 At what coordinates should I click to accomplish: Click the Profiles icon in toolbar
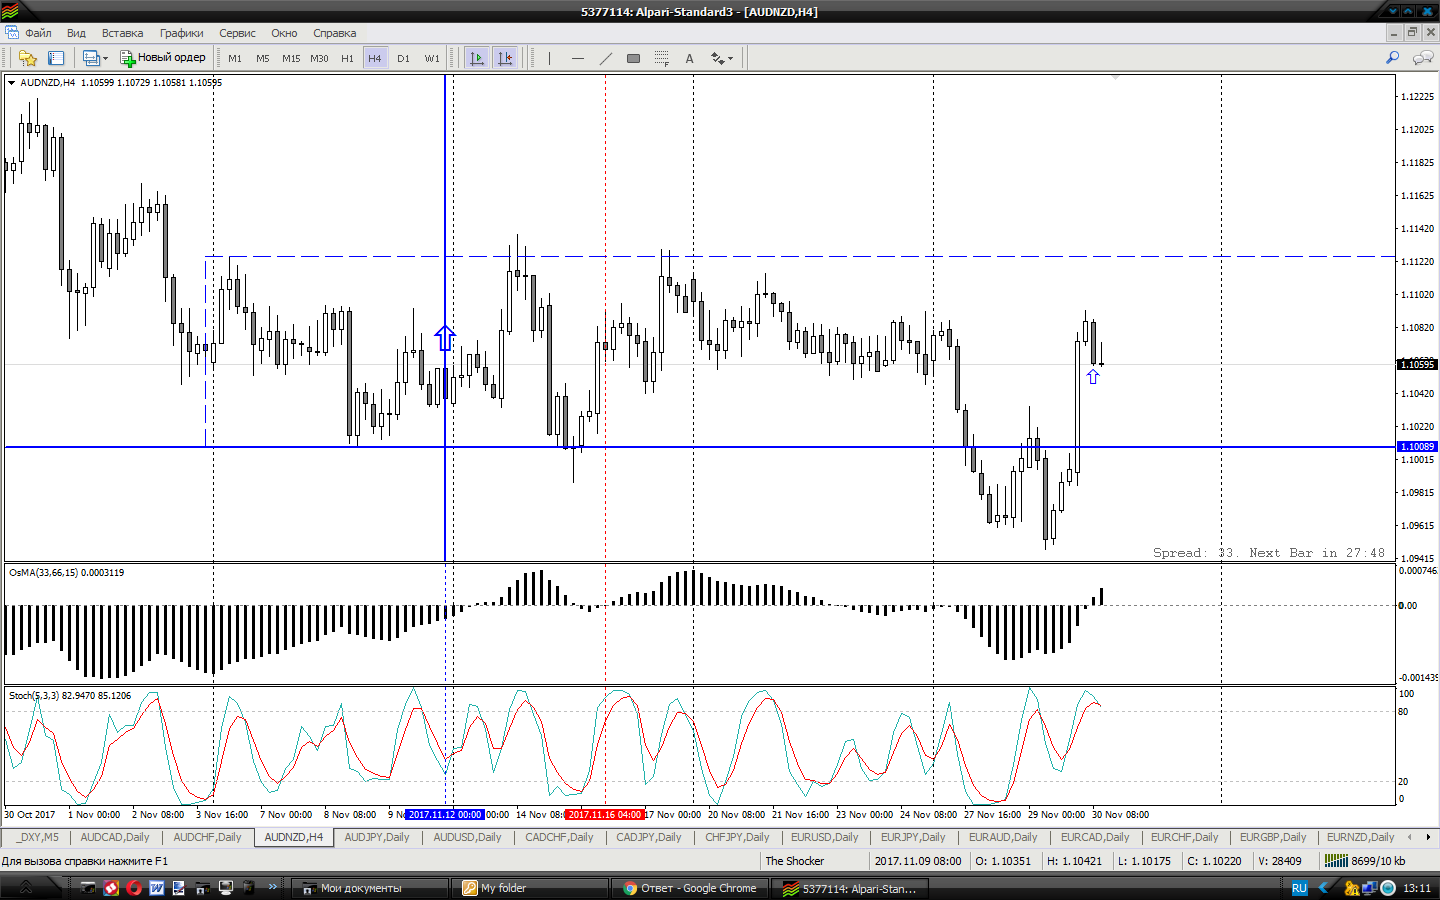(x=91, y=58)
